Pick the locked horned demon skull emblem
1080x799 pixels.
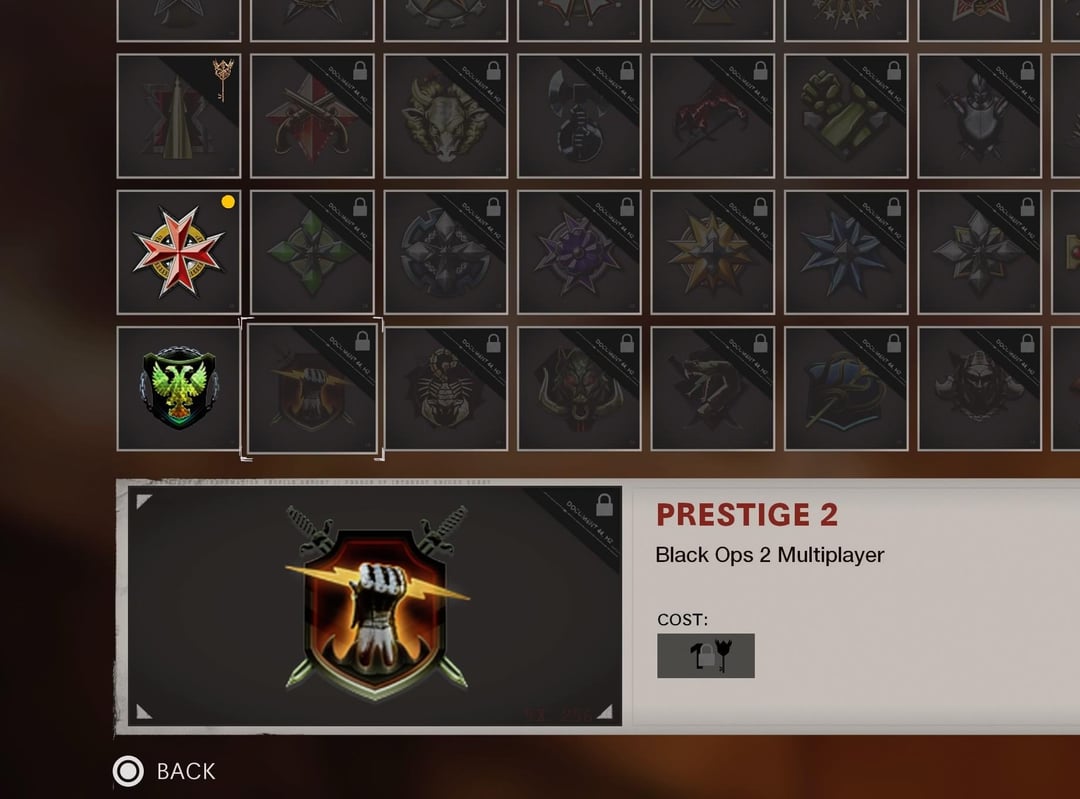(579, 388)
